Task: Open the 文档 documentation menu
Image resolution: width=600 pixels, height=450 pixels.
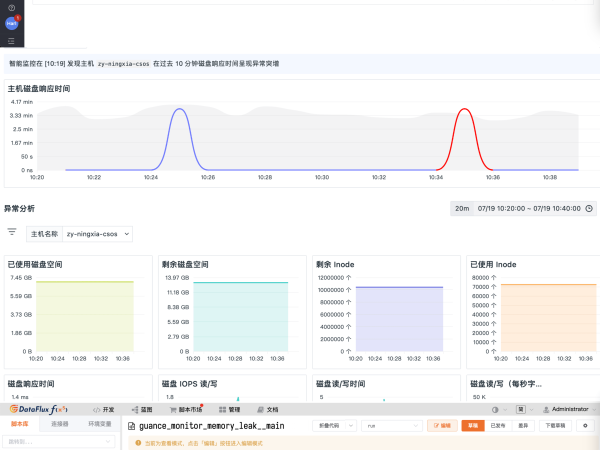Action: 268,410
